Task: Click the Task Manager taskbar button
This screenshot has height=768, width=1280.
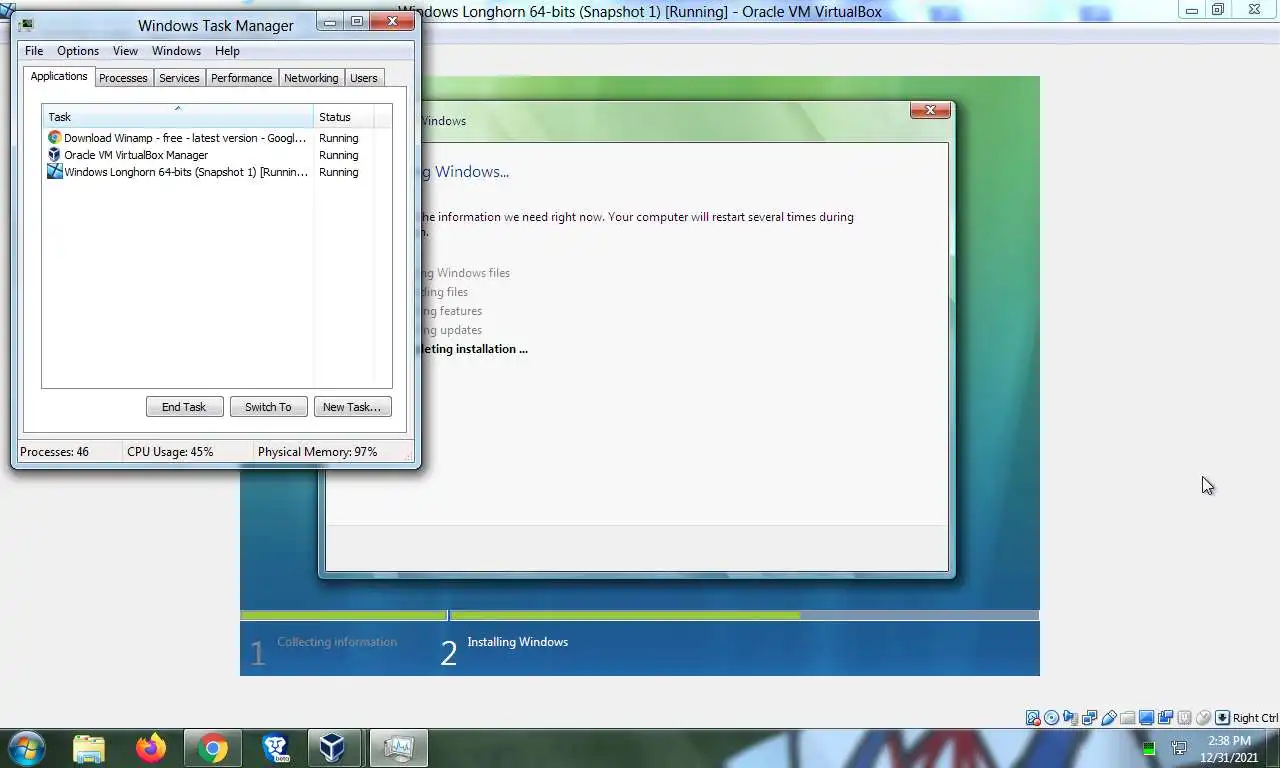Action: [x=398, y=748]
